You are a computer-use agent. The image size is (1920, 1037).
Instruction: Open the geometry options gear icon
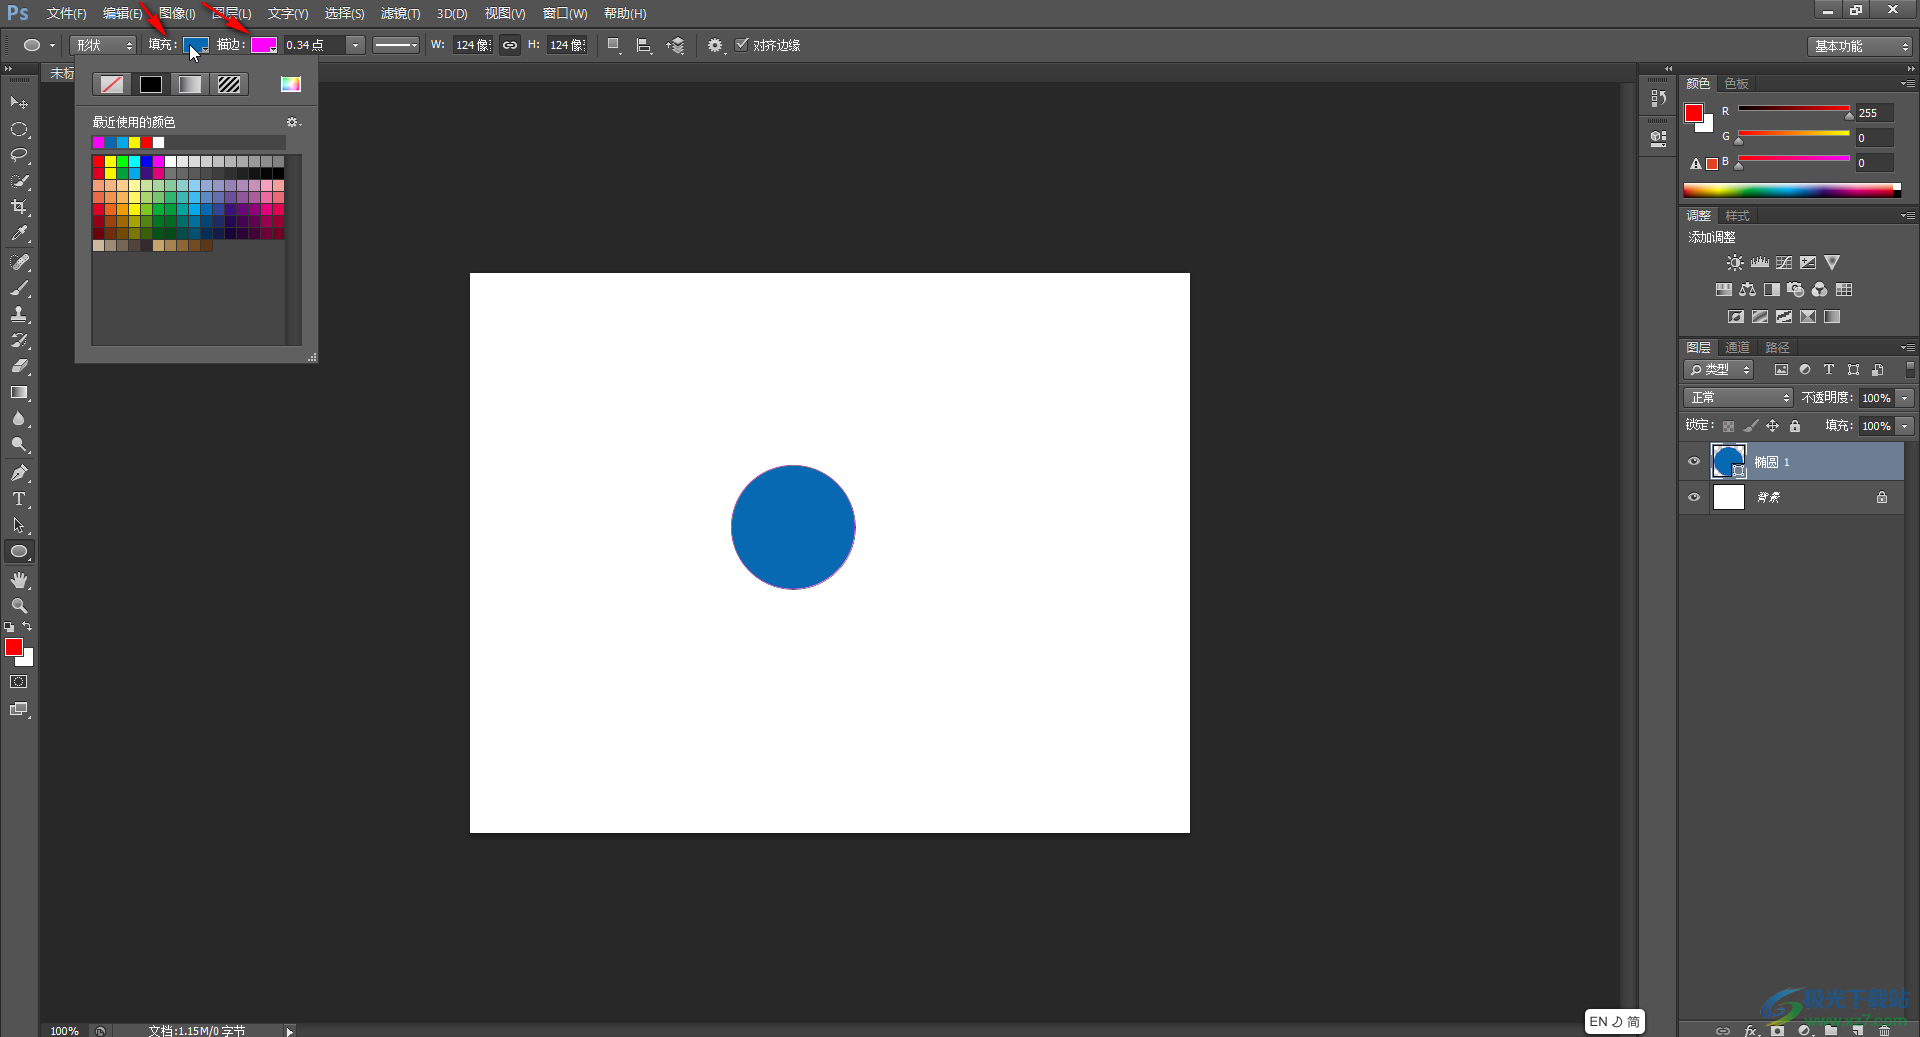tap(715, 45)
